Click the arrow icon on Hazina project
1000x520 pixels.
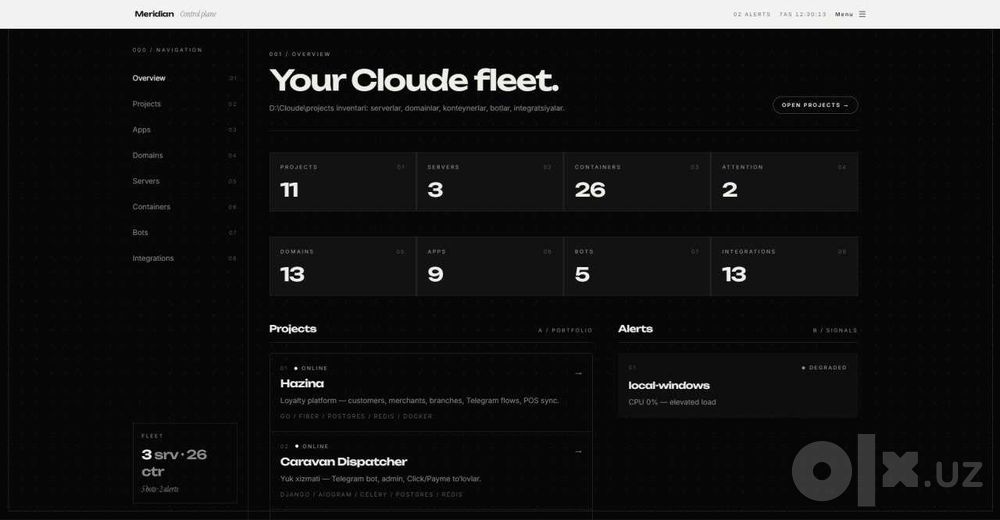click(578, 373)
